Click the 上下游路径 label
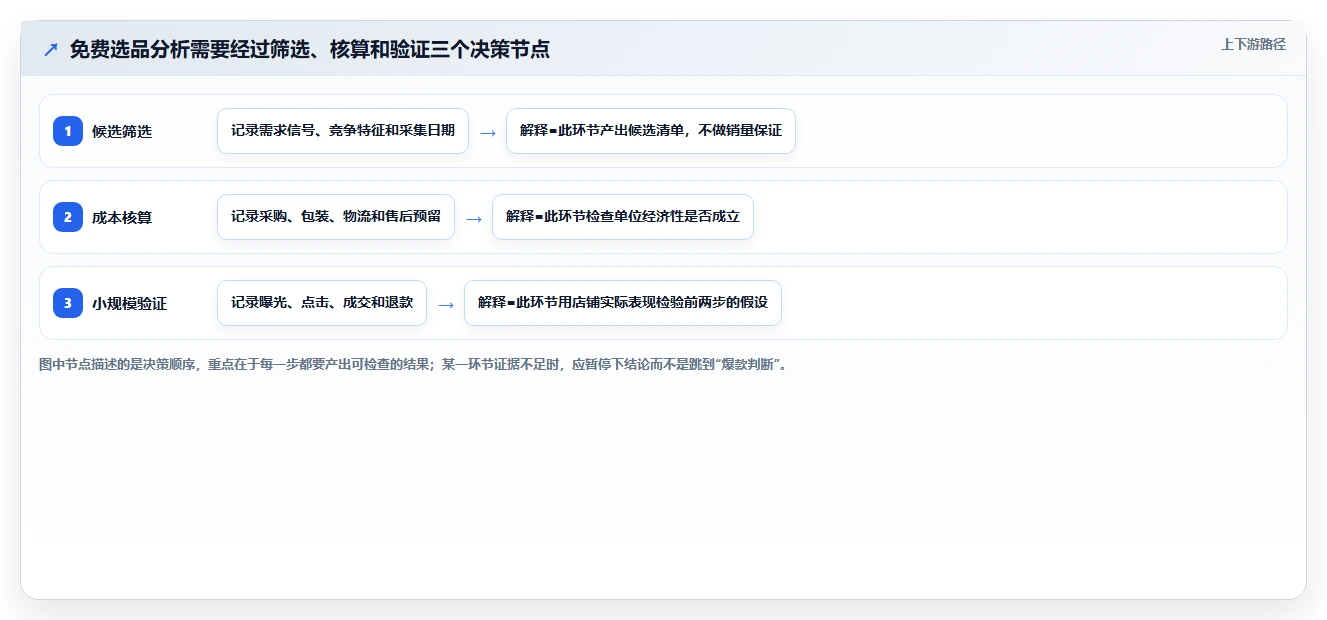The width and height of the screenshot is (1327, 620). coord(1253,44)
